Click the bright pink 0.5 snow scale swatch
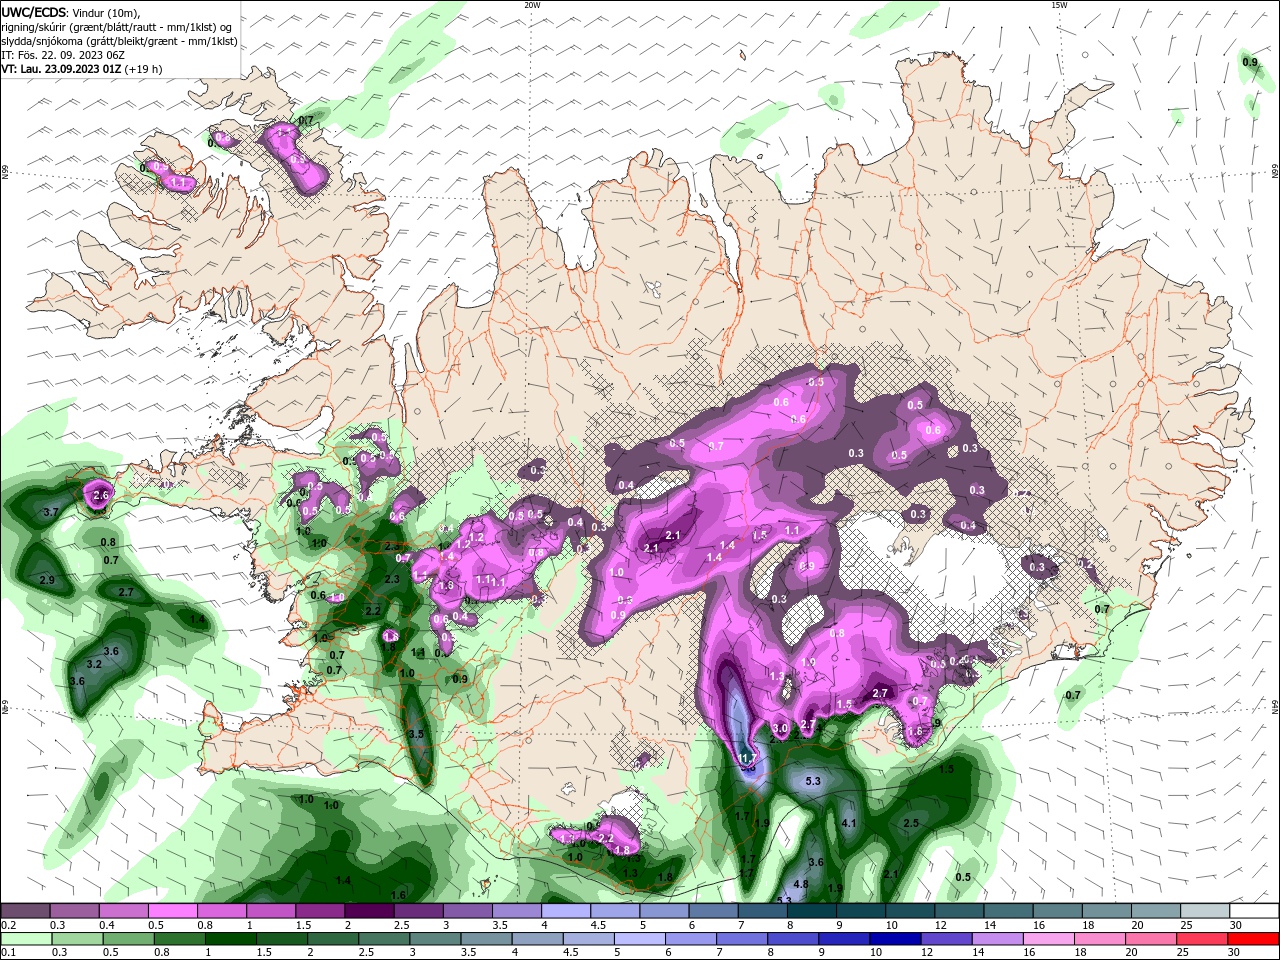Image resolution: width=1280 pixels, height=960 pixels. coord(172,911)
